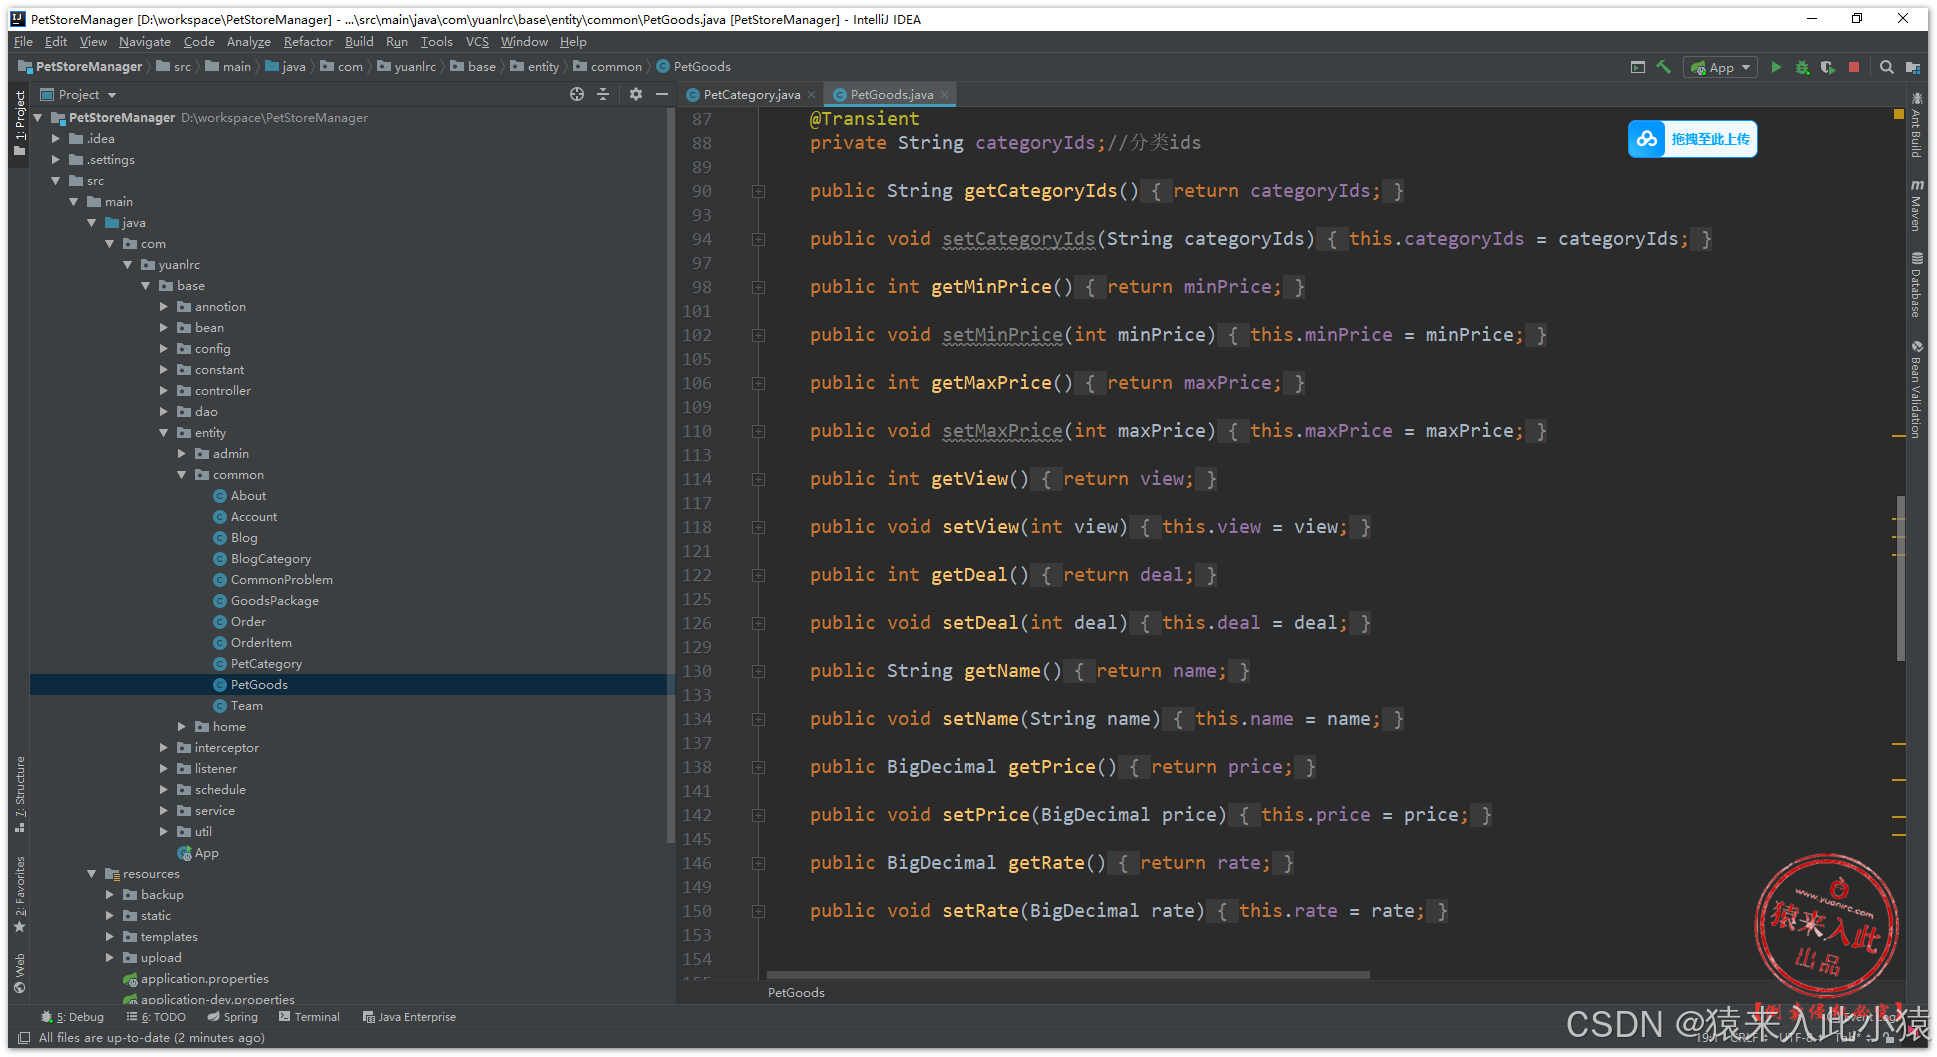1937x1057 pixels.
Task: Toggle the Favorites side tab
Action: click(20, 893)
